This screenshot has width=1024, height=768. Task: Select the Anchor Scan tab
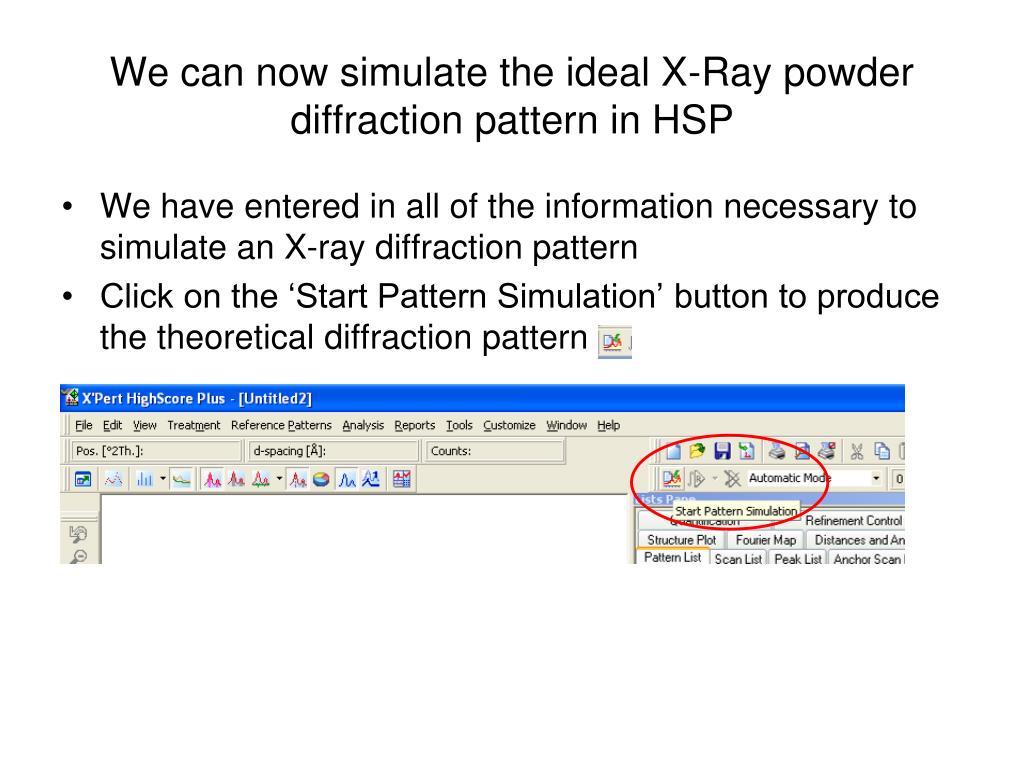pos(867,559)
